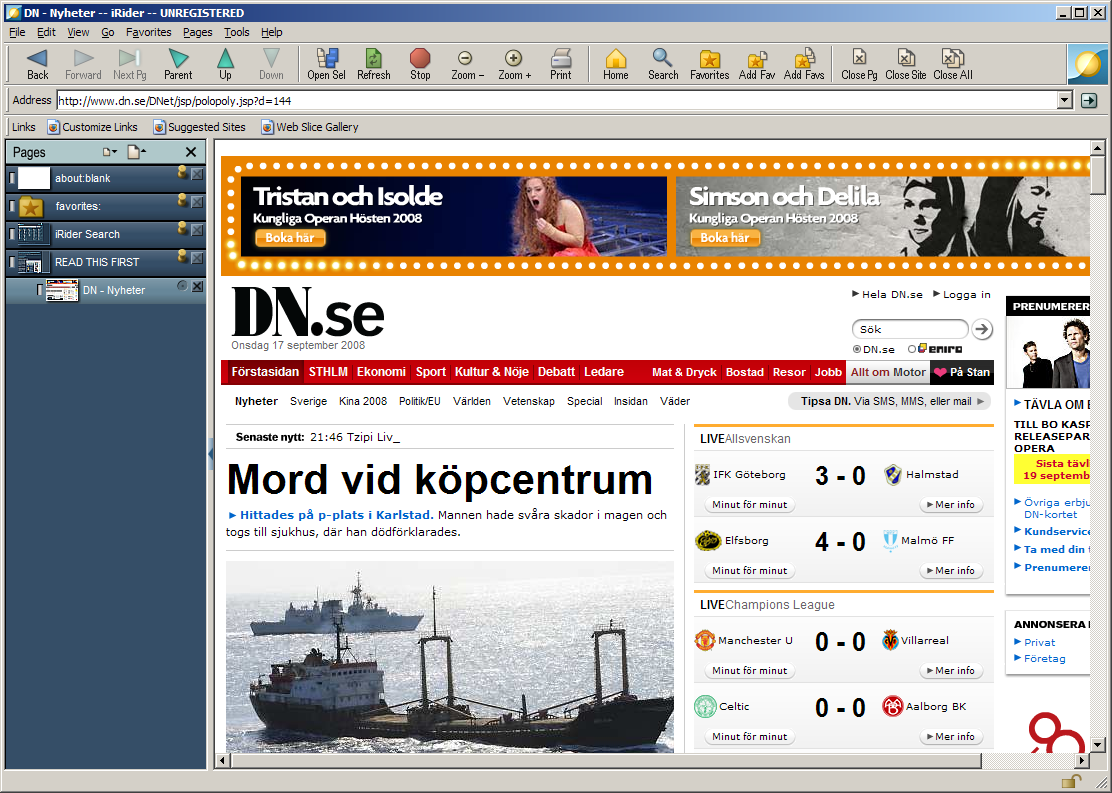Viewport: 1112px width, 793px height.
Task: Open second Pages panel page dropdown
Action: click(136, 152)
